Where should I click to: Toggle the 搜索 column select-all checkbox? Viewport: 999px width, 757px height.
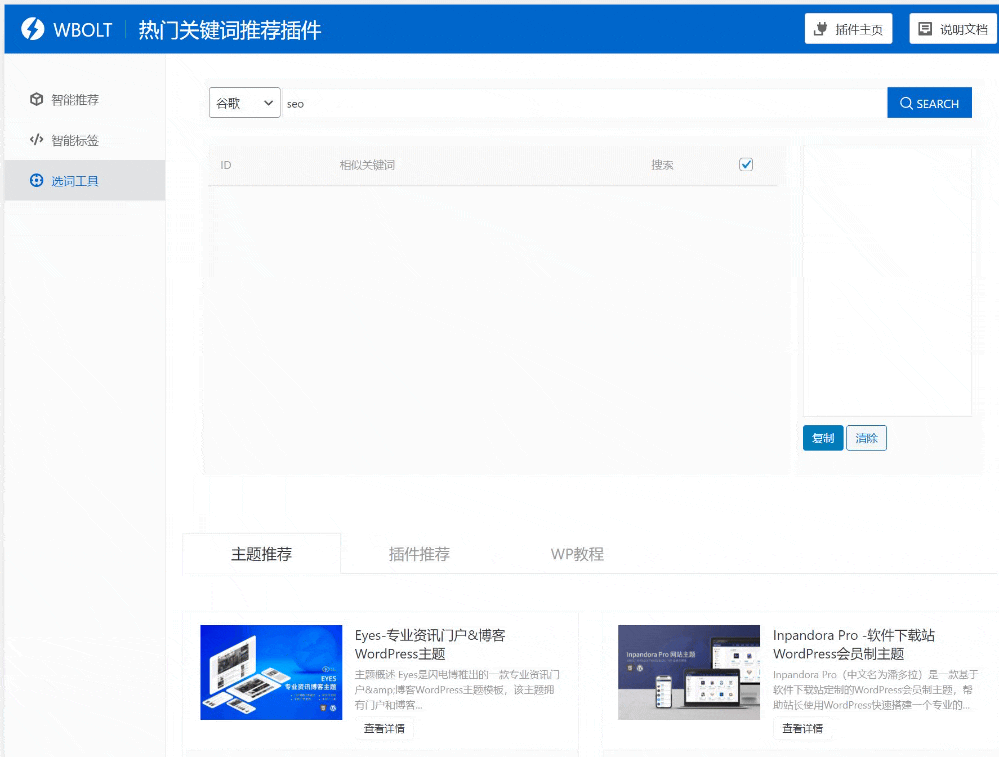click(746, 164)
